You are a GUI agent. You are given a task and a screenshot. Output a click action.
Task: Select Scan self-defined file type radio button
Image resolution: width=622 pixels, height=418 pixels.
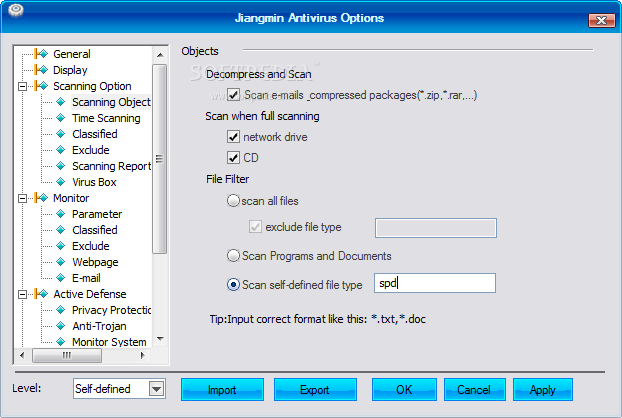click(233, 284)
